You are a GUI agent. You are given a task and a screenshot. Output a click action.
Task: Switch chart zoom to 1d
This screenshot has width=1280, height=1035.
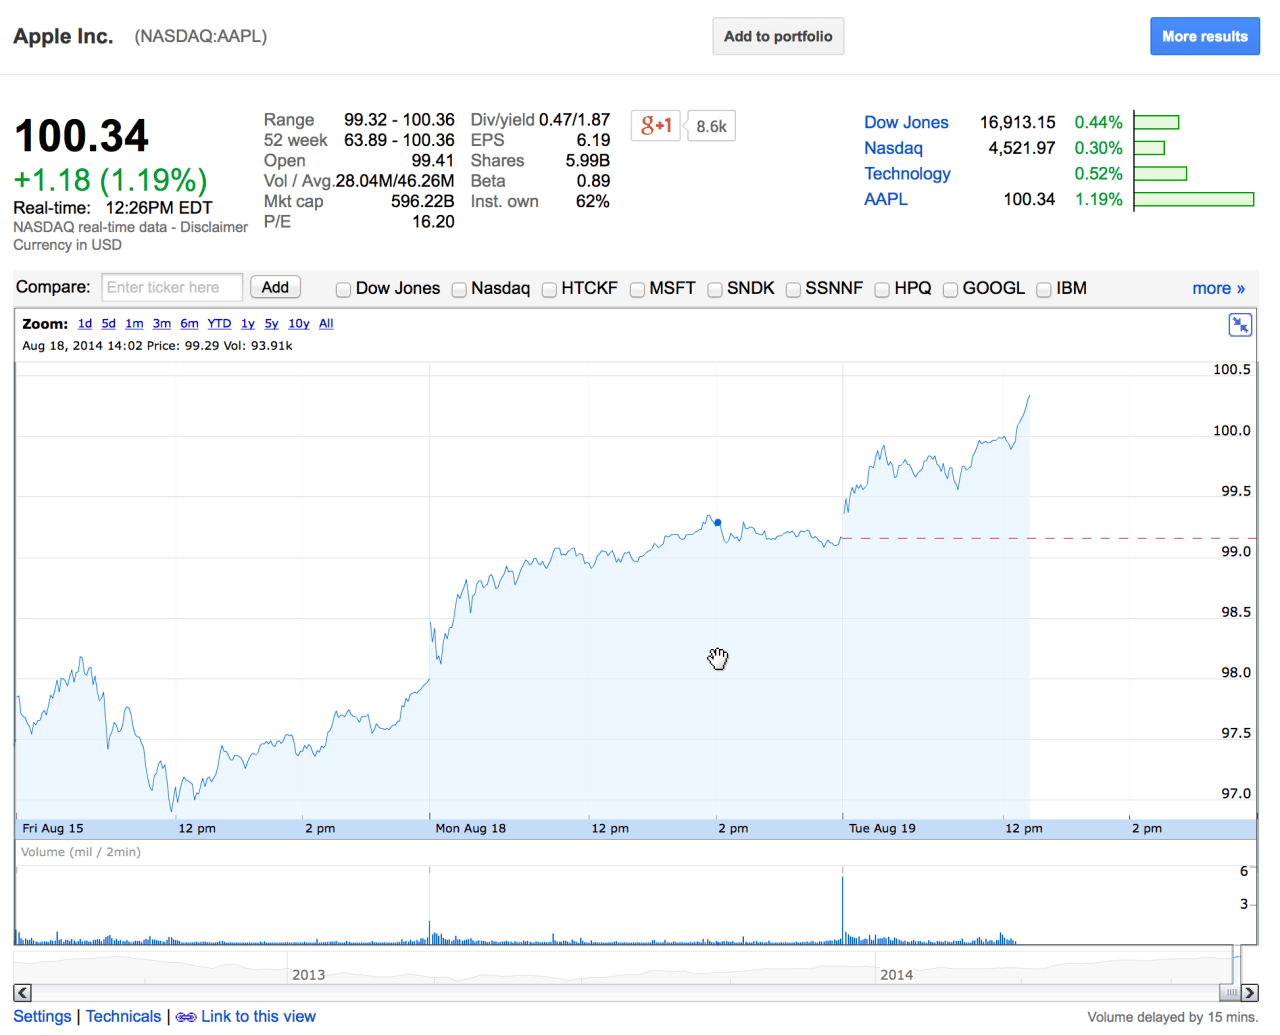85,323
